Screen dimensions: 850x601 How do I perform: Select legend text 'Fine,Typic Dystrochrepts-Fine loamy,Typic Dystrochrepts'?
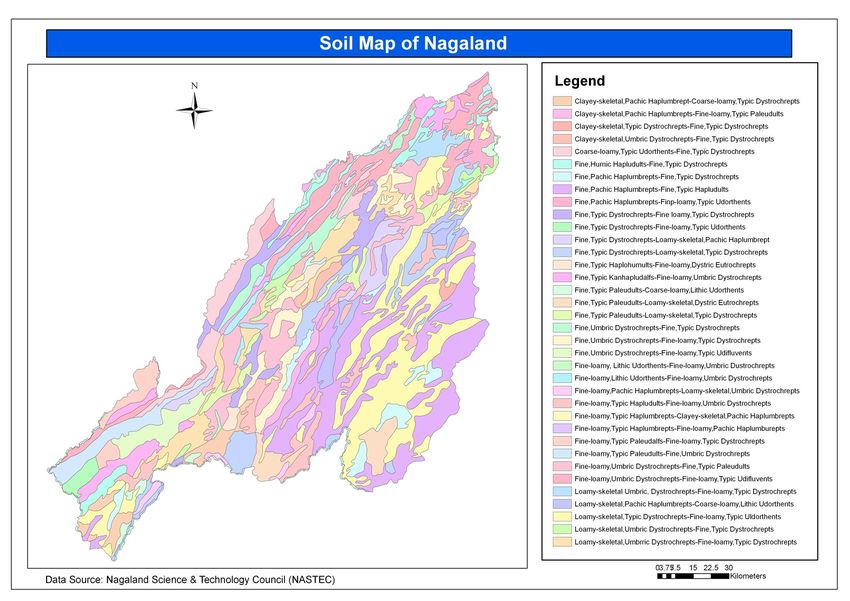tap(665, 215)
